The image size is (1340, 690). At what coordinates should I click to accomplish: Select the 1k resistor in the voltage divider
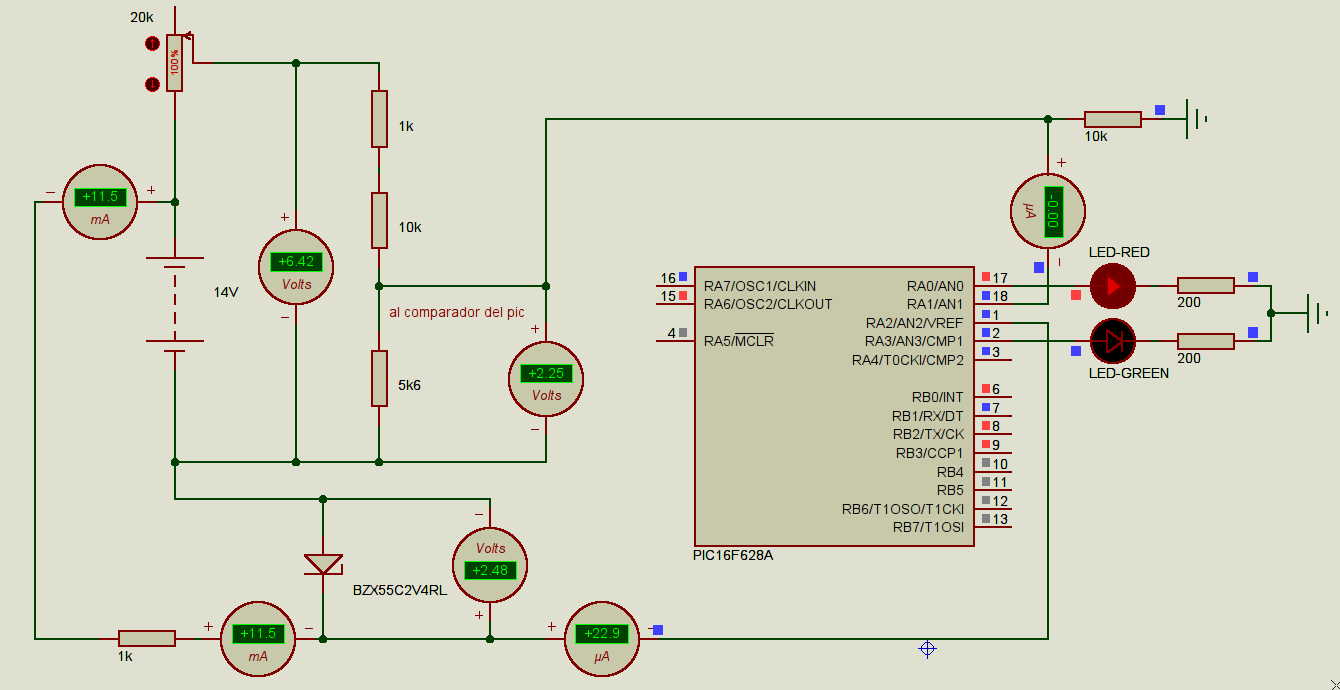(x=379, y=118)
